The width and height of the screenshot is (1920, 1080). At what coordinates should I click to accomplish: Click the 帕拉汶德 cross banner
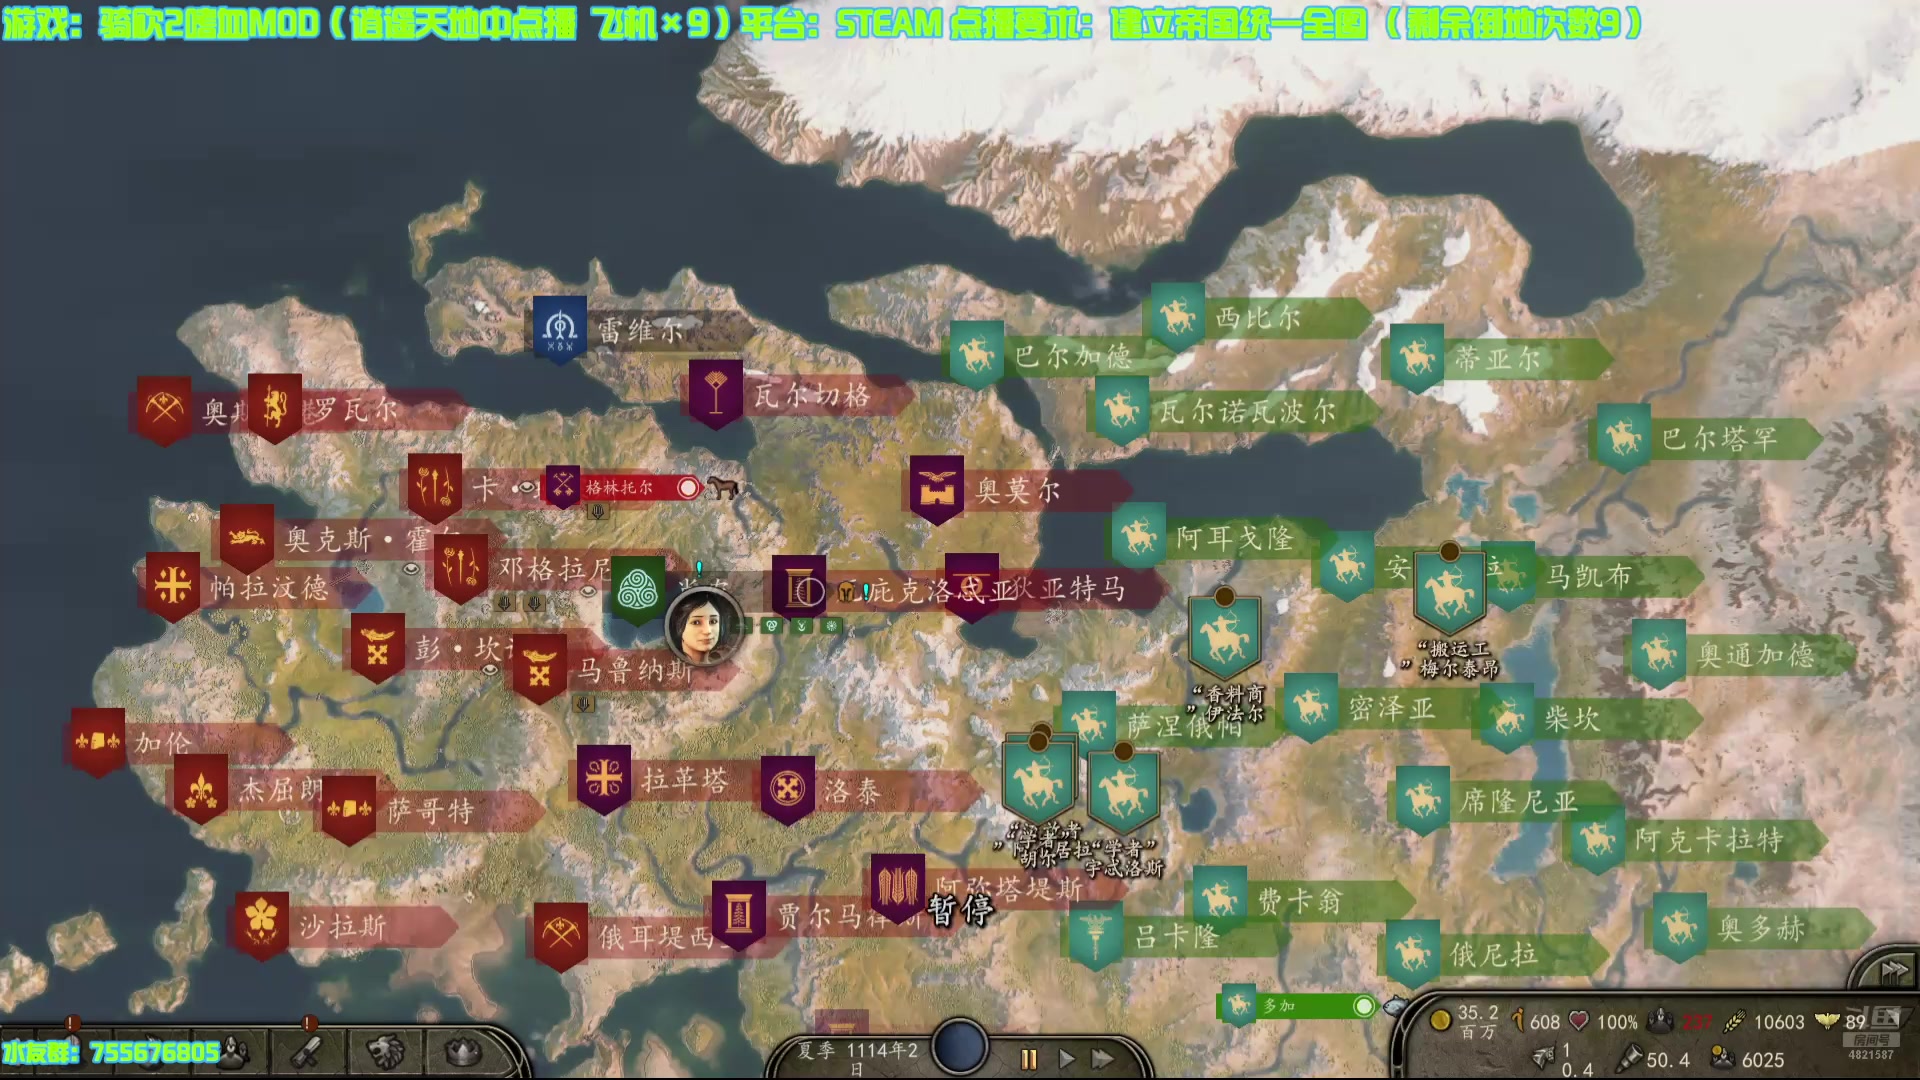tap(173, 587)
